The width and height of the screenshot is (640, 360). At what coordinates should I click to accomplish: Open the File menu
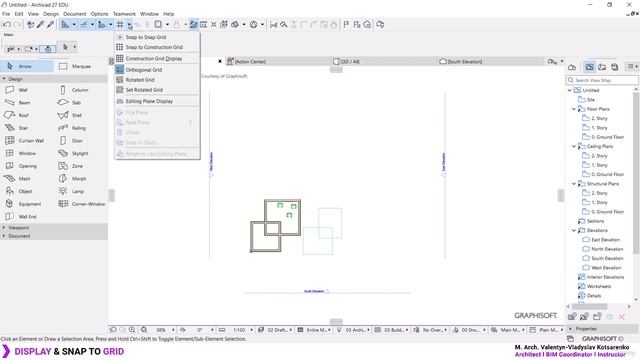click(6, 14)
